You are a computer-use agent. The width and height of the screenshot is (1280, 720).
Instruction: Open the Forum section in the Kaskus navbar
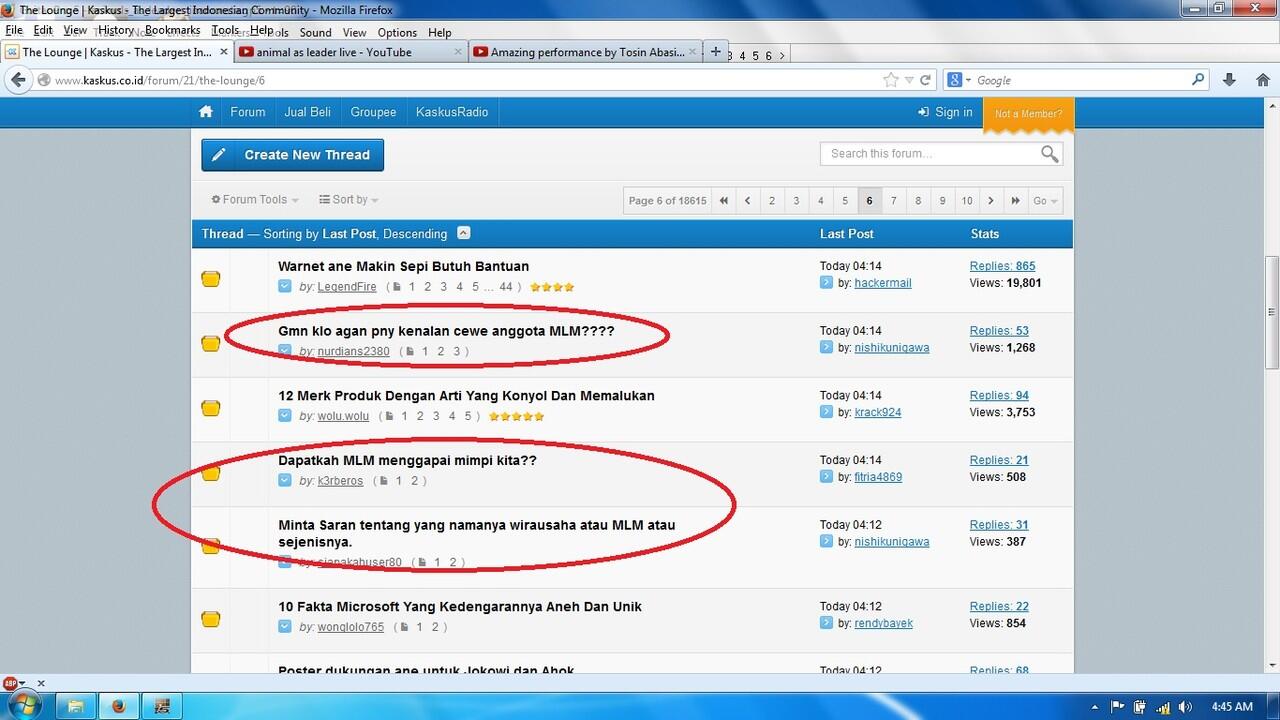(248, 112)
